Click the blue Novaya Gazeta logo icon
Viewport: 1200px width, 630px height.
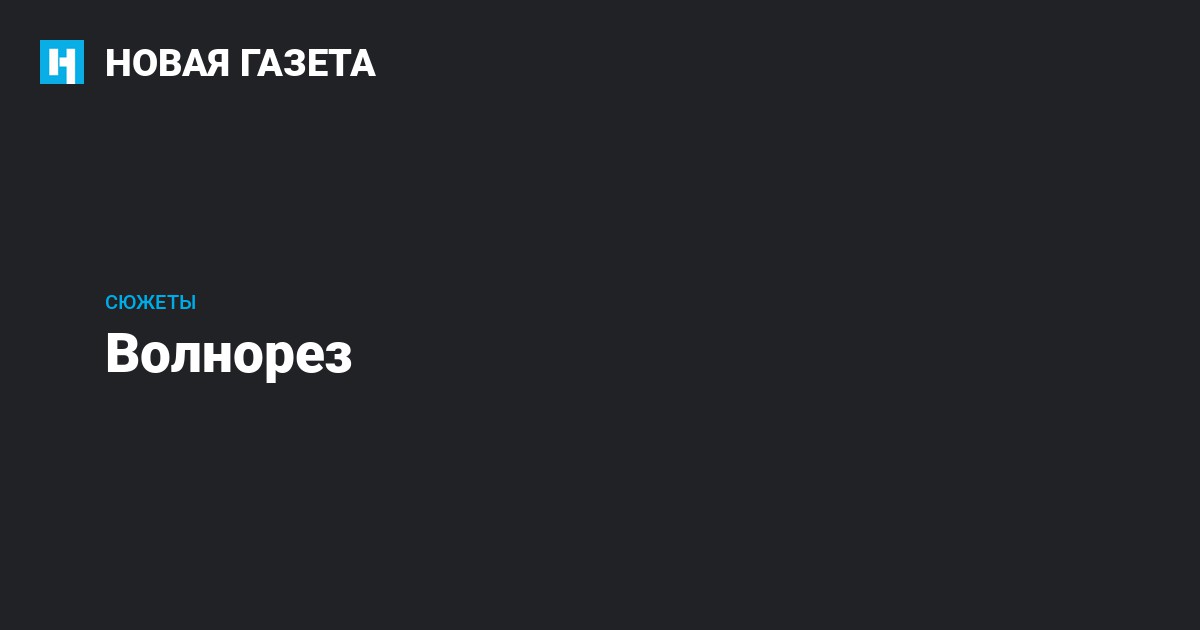[x=62, y=62]
